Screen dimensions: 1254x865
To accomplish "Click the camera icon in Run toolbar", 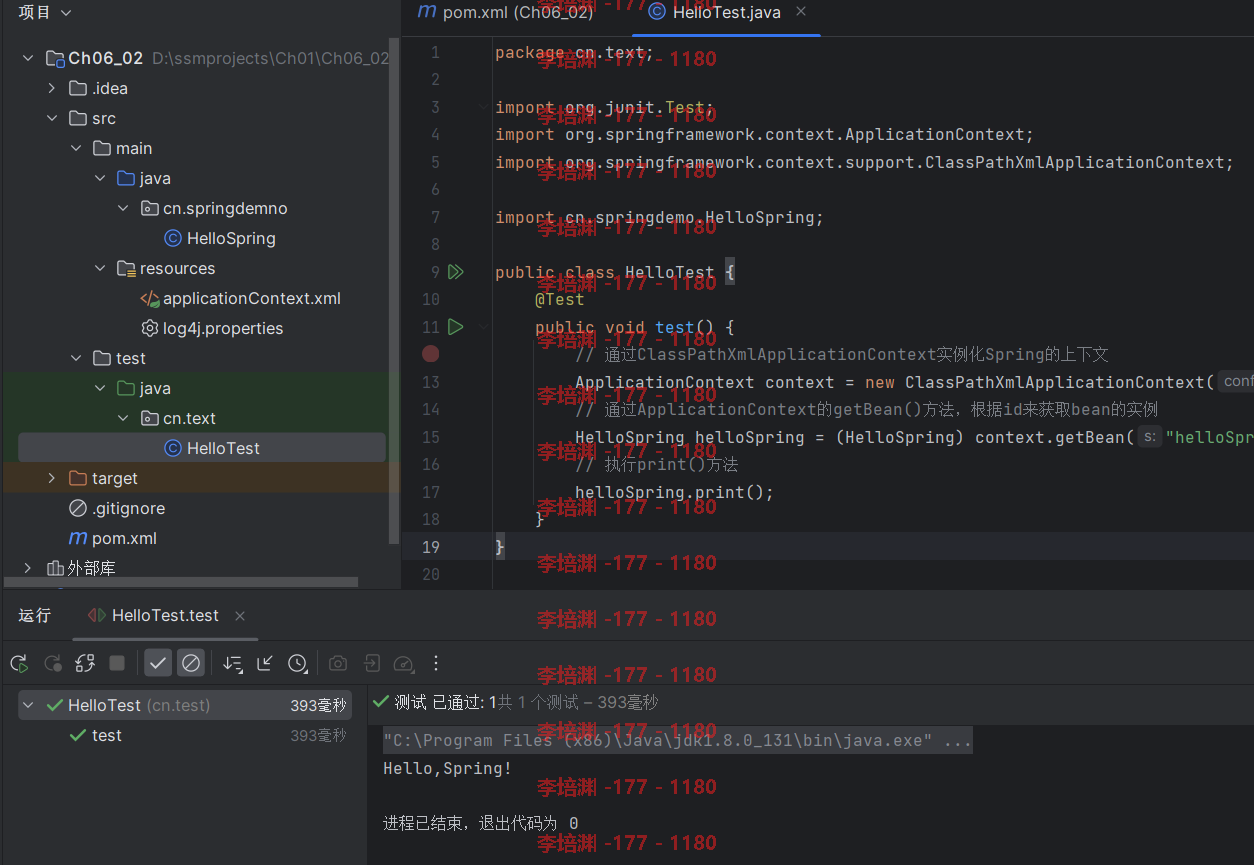I will tap(338, 663).
